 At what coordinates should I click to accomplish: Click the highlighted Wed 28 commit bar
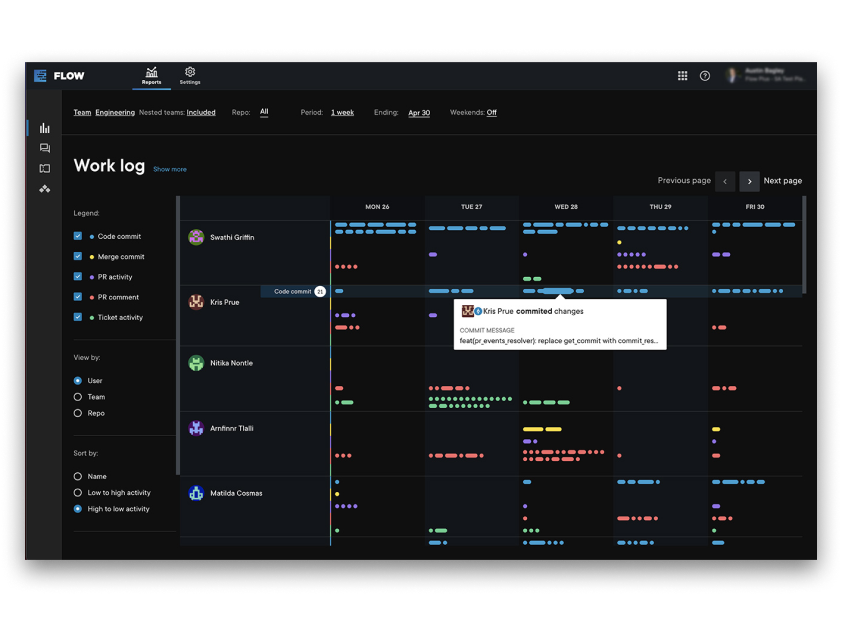pyautogui.click(x=557, y=291)
